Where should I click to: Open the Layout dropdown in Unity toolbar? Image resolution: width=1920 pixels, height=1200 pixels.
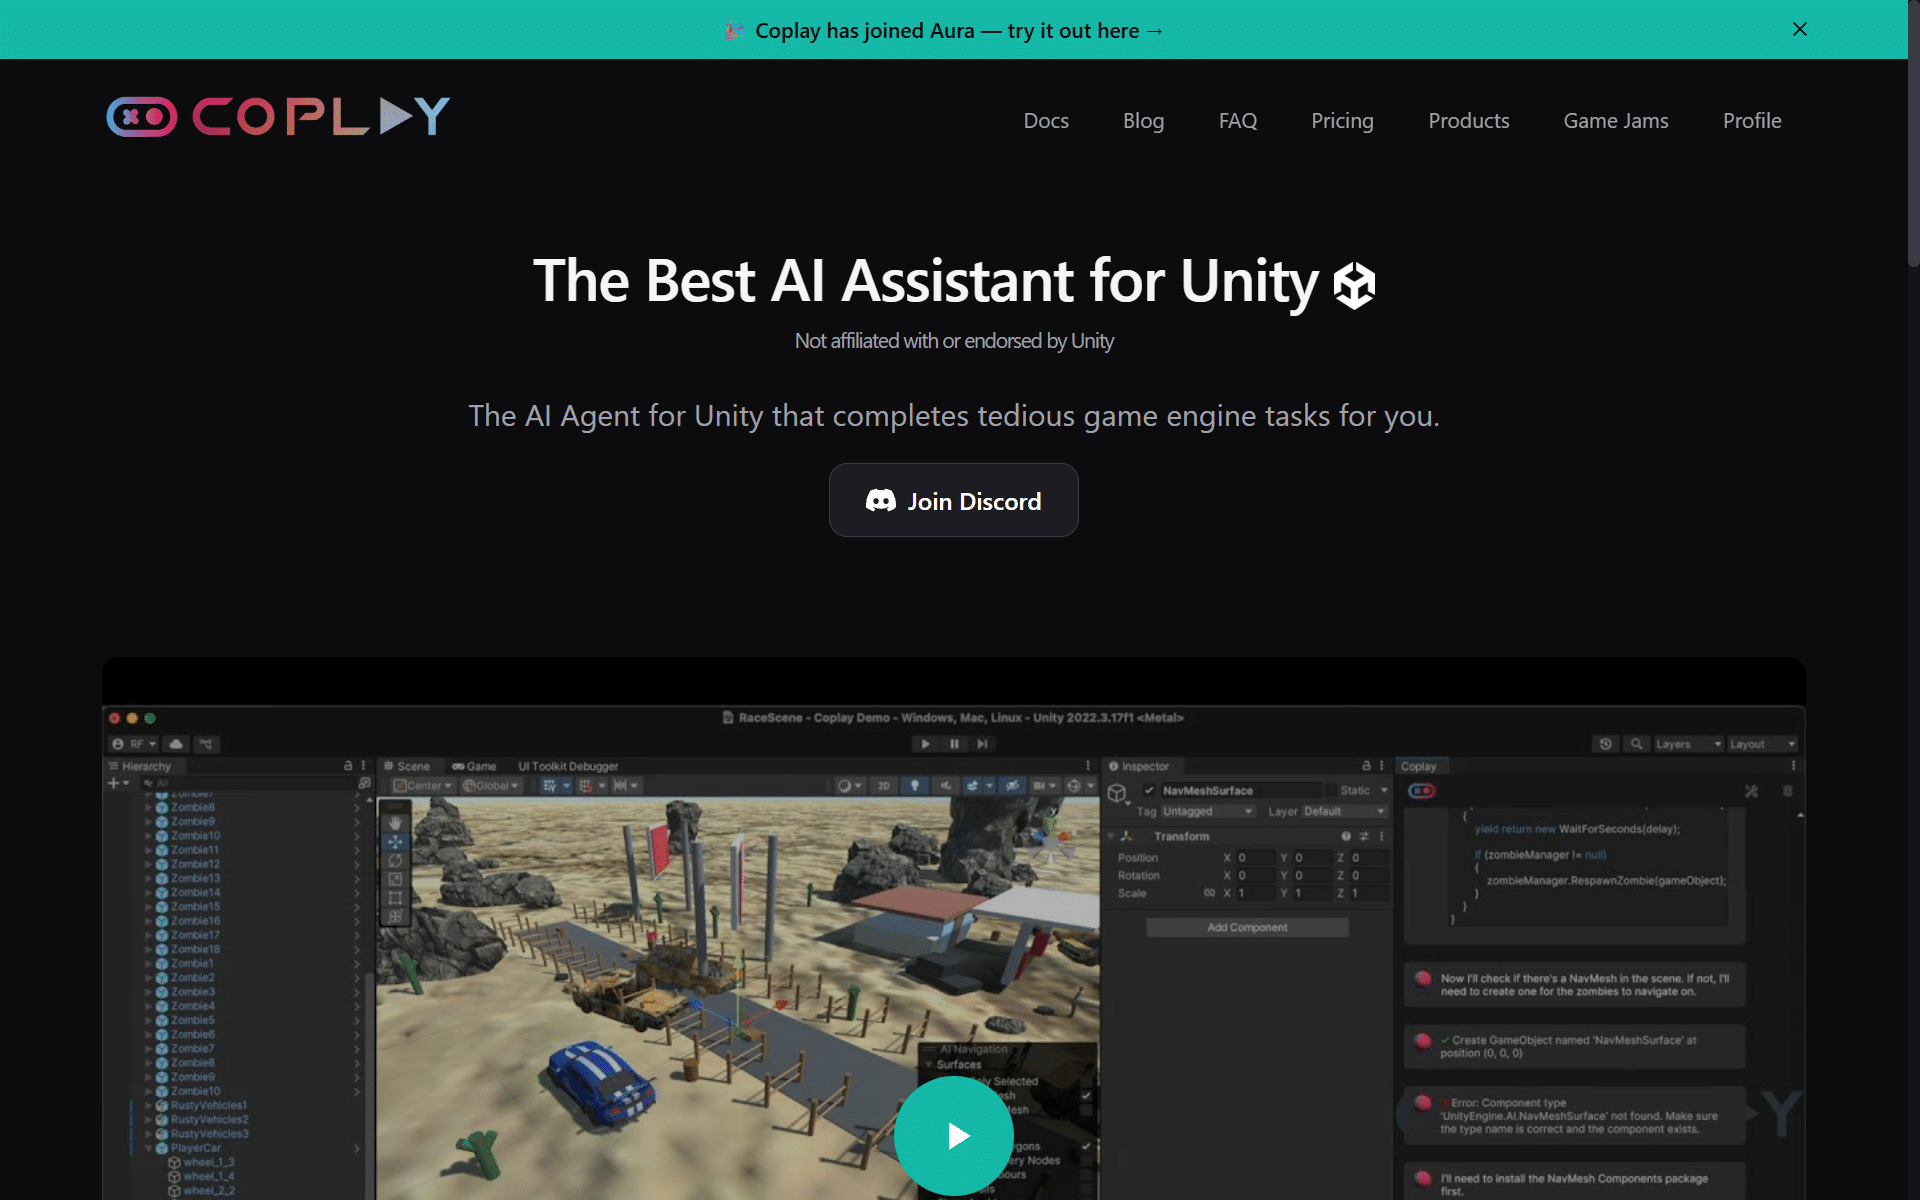click(1762, 744)
